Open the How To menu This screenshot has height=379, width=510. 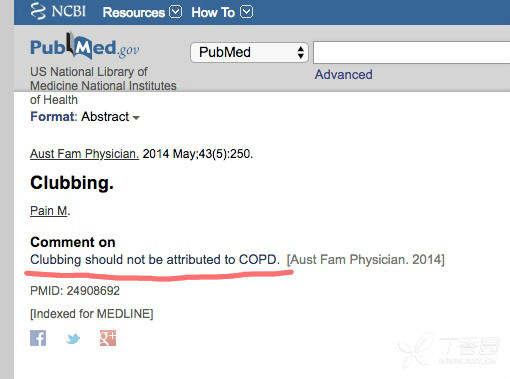213,13
